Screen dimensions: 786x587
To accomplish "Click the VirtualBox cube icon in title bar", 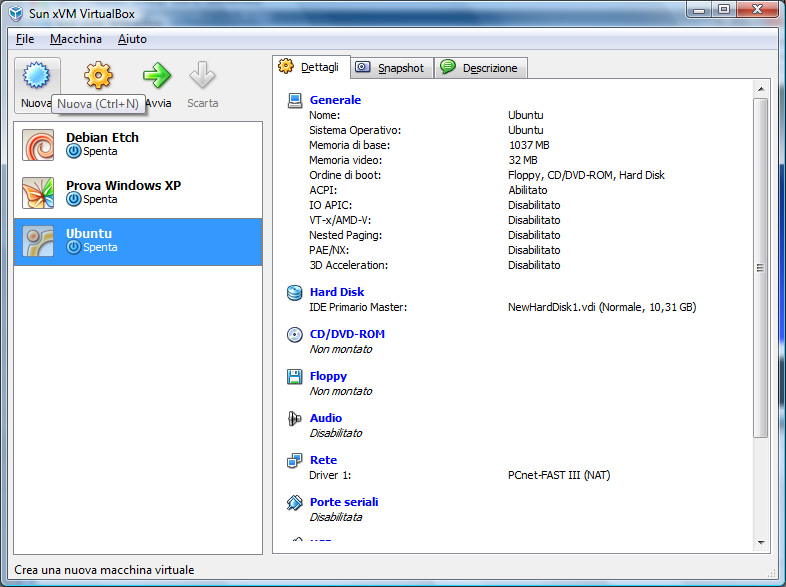I will click(16, 14).
